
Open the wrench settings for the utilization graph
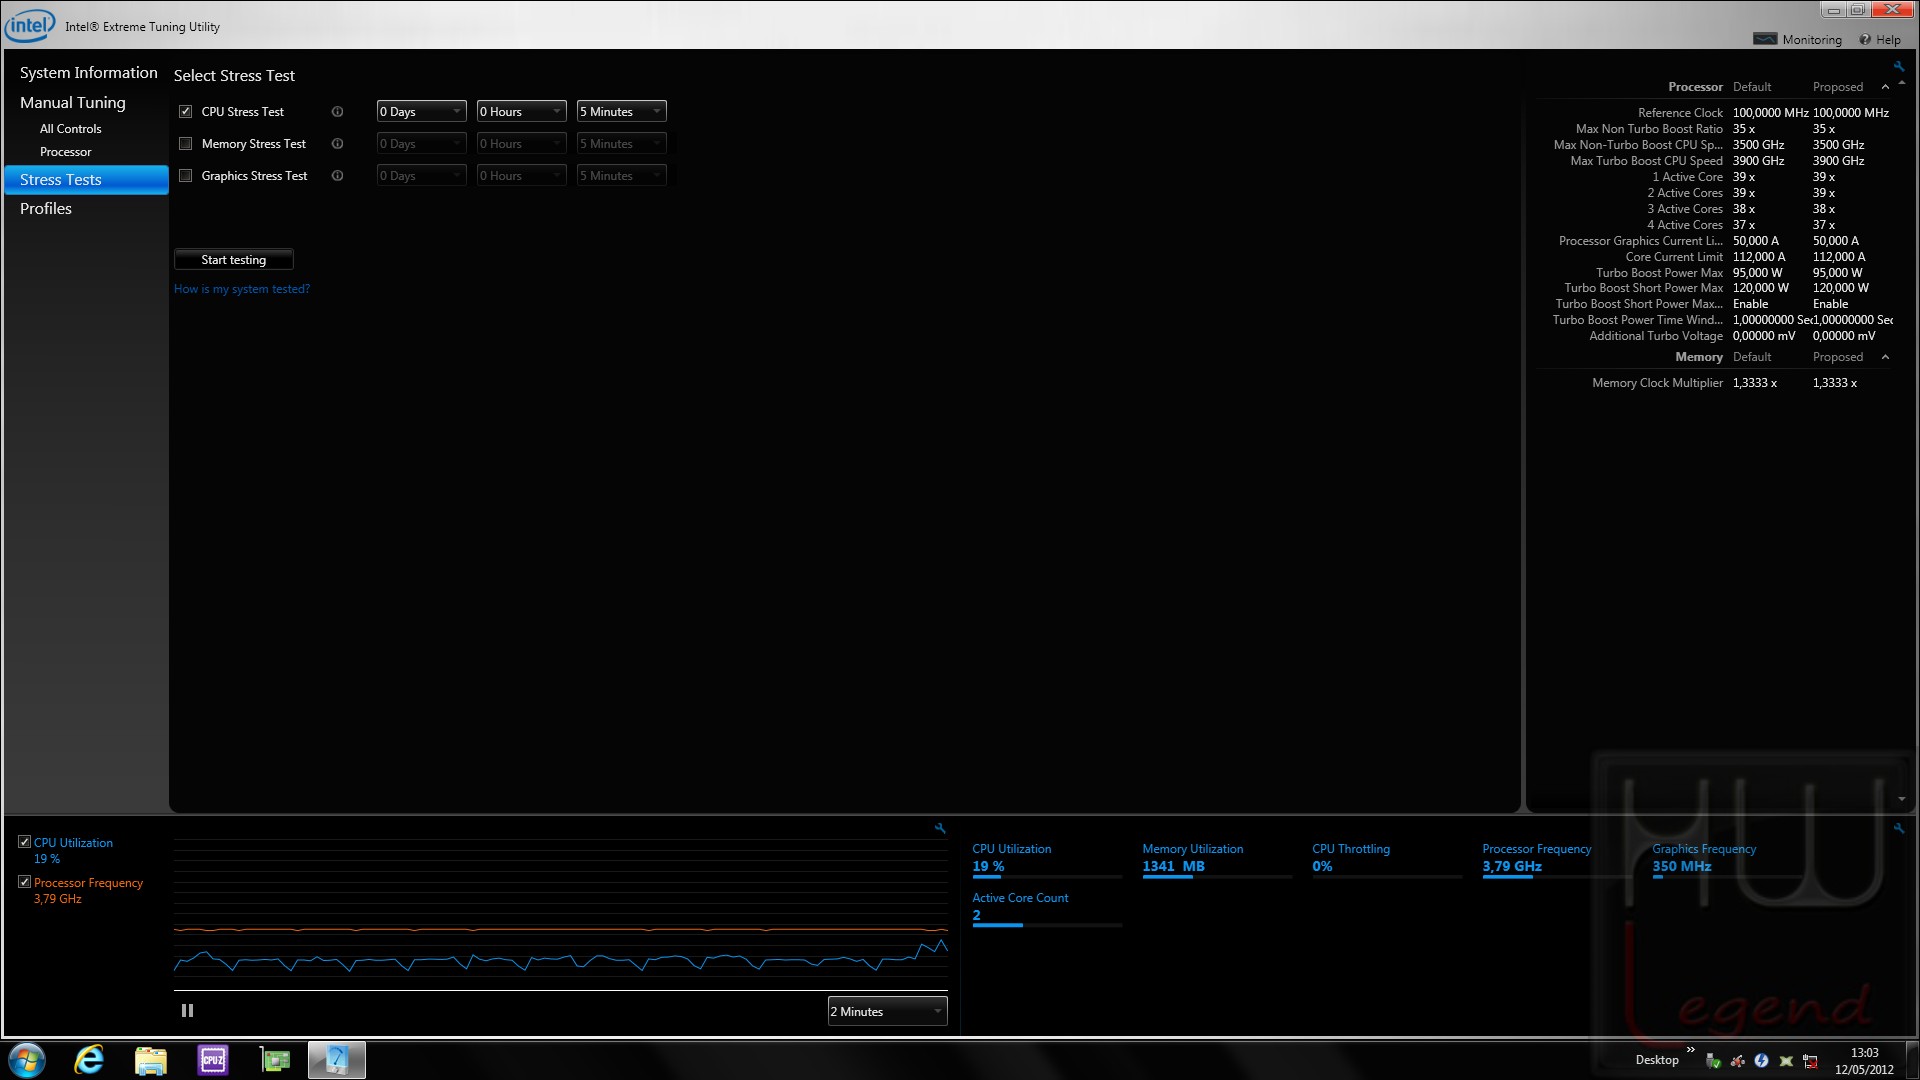click(940, 828)
